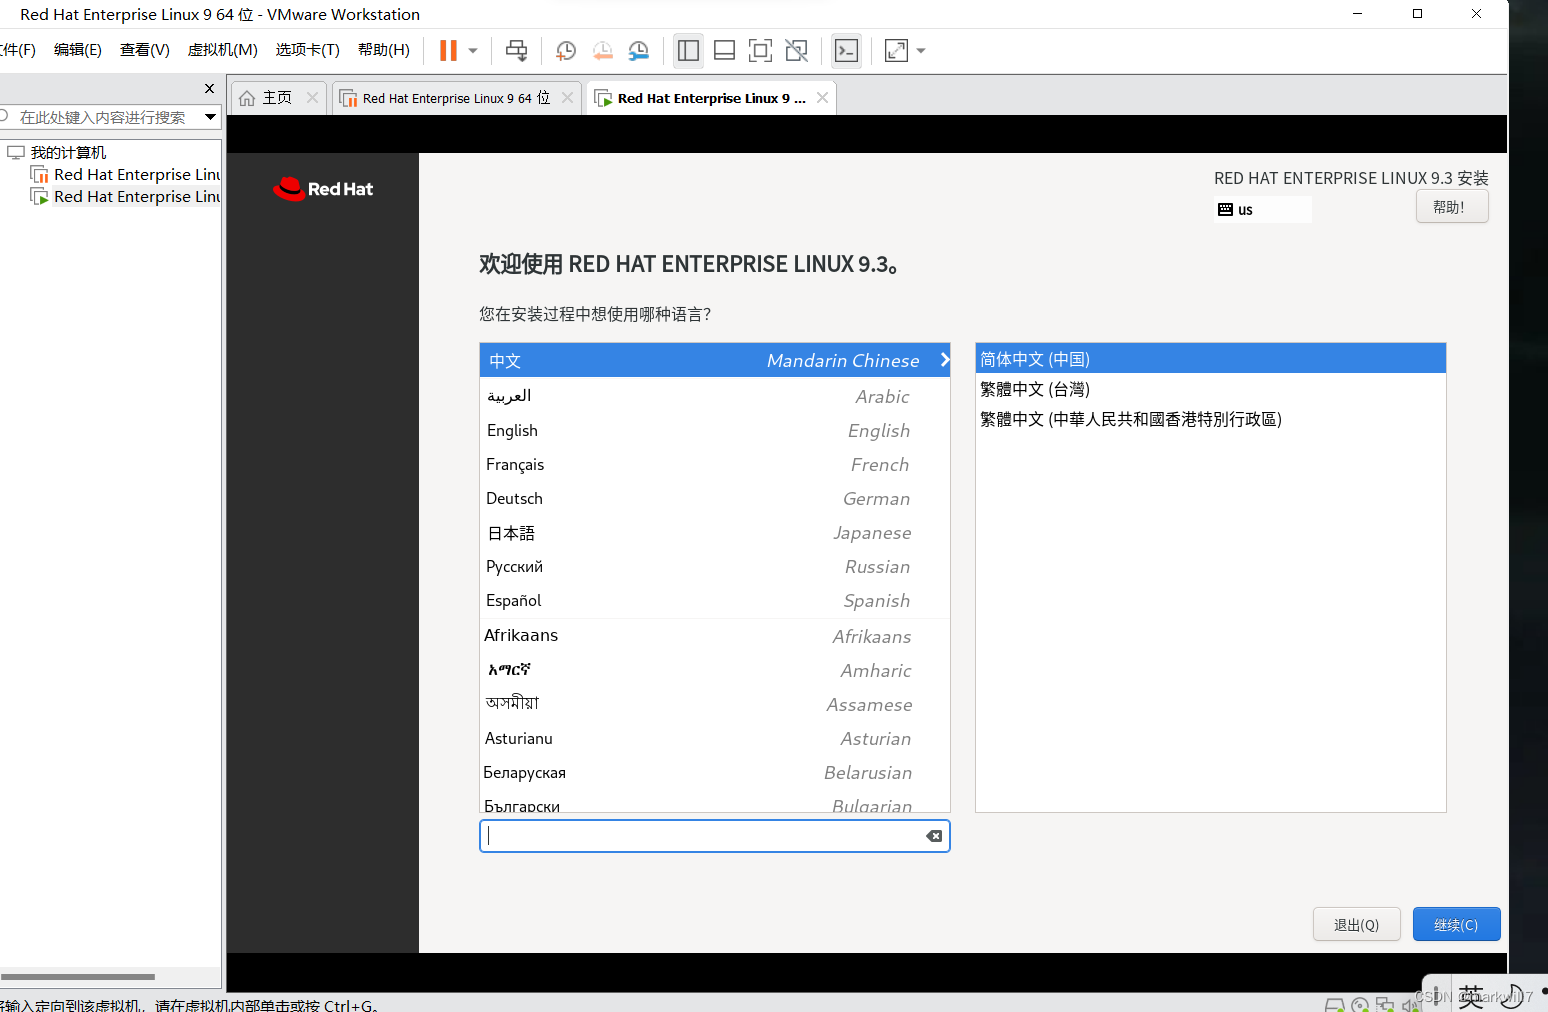This screenshot has height=1012, width=1548.
Task: Click the 帮助! button
Action: 1451,207
